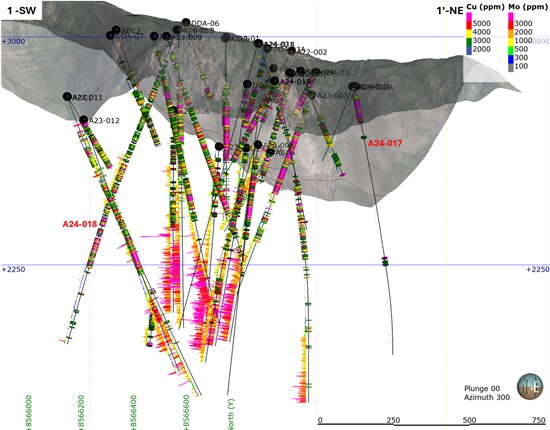Click the A22-003 drillhole label
This screenshot has height=430, width=550.
click(x=332, y=95)
